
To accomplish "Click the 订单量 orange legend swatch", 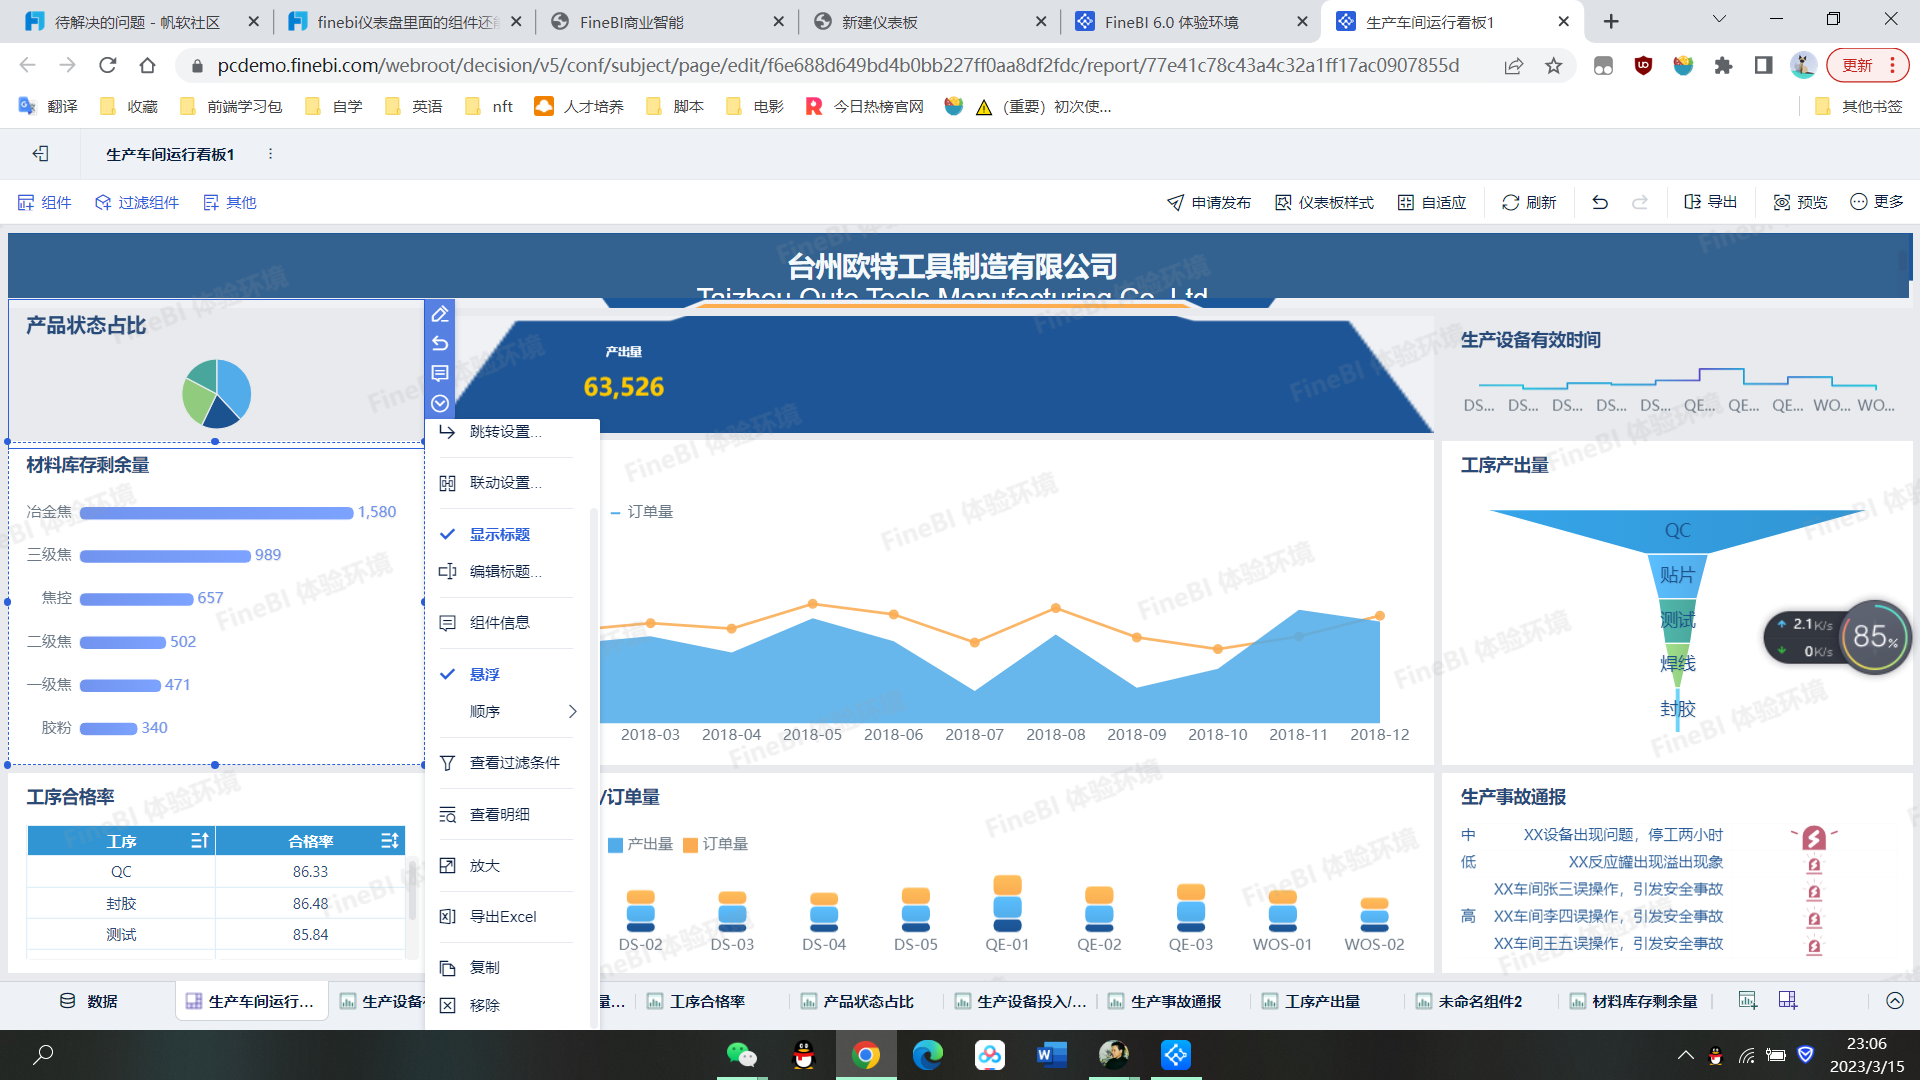I will [690, 845].
